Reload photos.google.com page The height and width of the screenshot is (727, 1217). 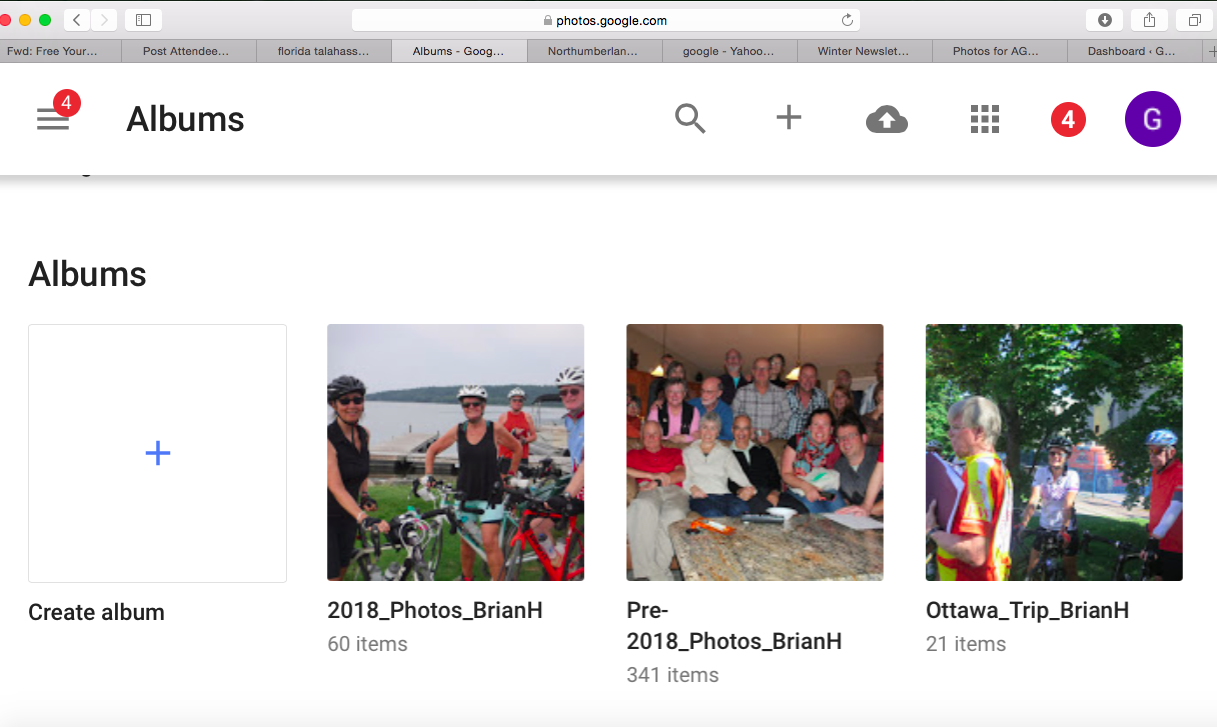[847, 18]
